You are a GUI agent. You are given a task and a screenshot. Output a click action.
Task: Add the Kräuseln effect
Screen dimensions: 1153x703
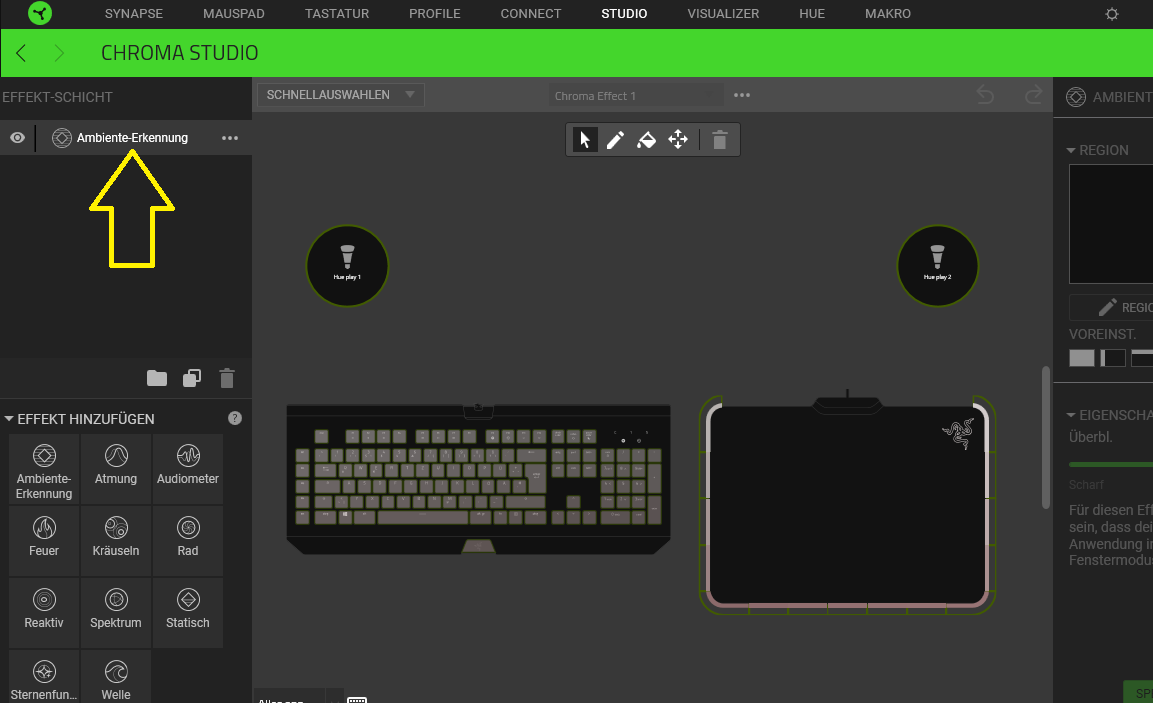(x=115, y=540)
